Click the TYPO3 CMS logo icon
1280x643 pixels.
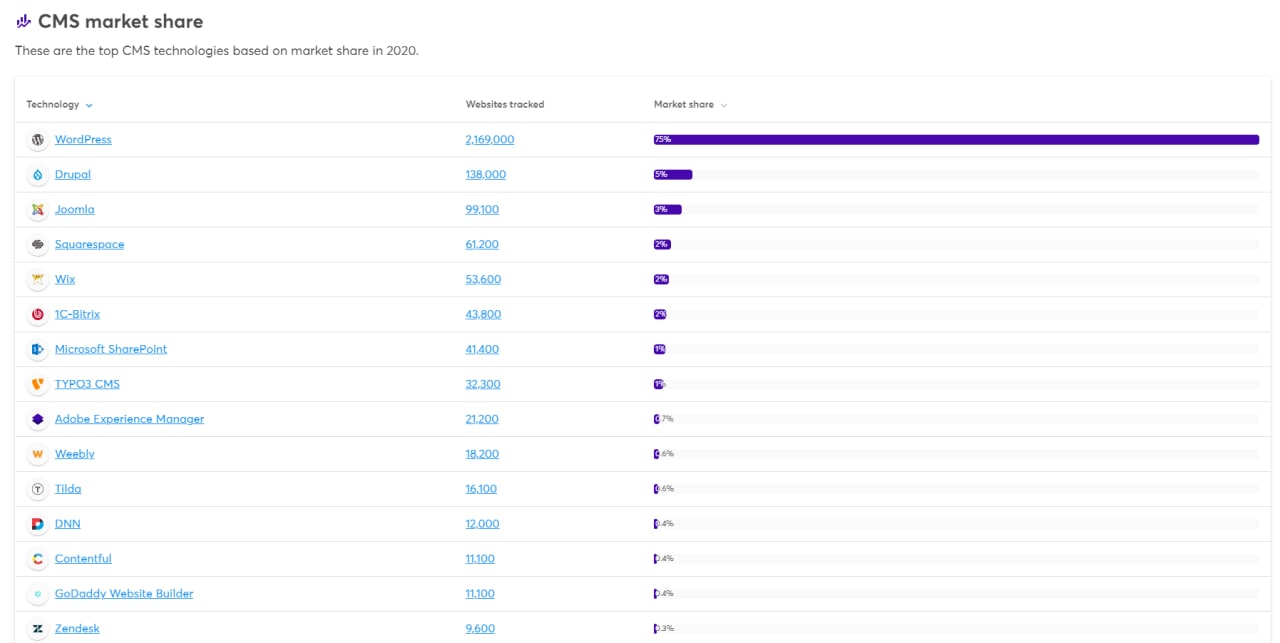[x=38, y=385]
